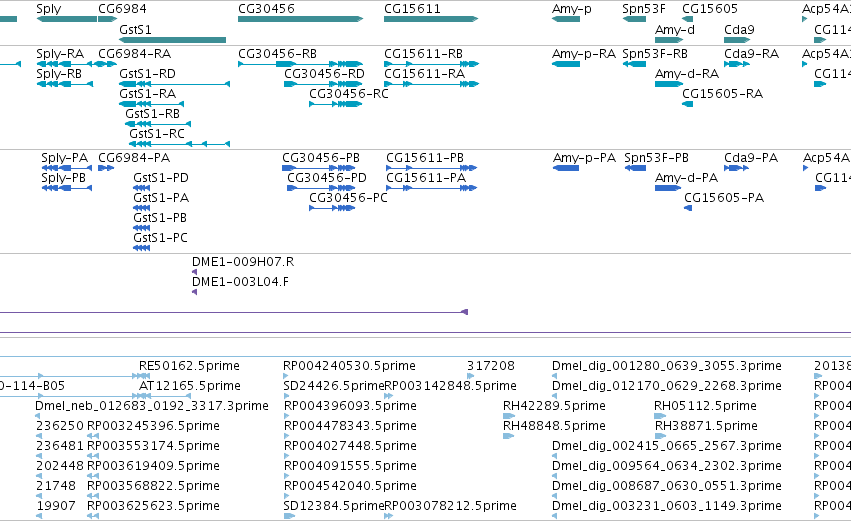This screenshot has width=851, height=521.
Task: Click the Spn53F-PB protein label
Action: click(656, 158)
